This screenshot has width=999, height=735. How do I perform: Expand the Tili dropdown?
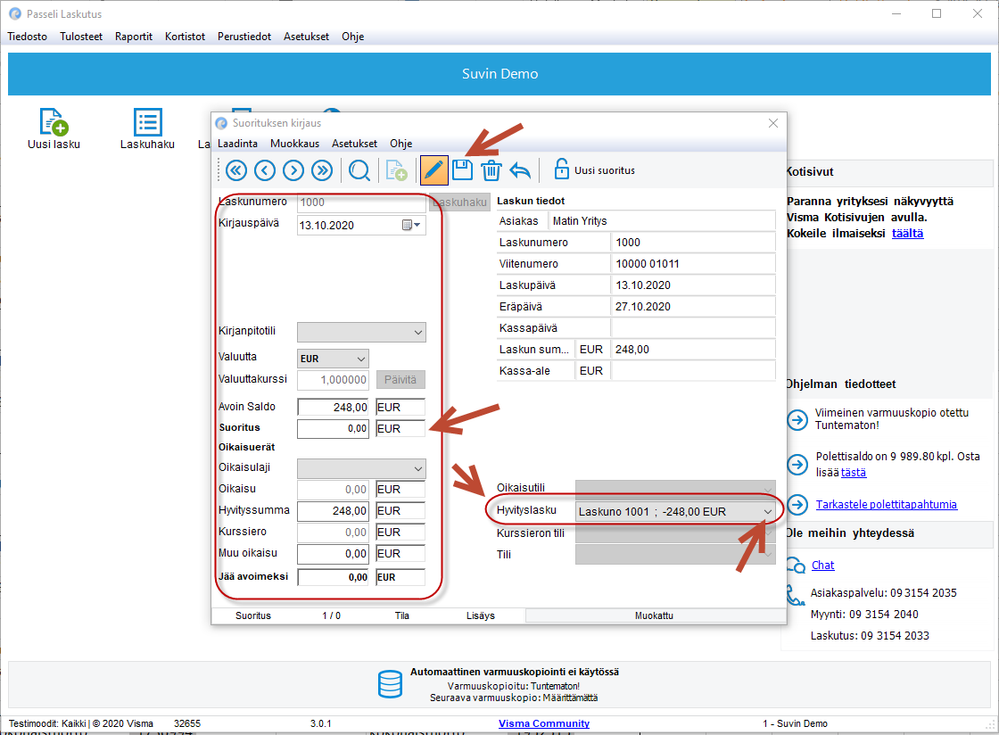point(768,555)
